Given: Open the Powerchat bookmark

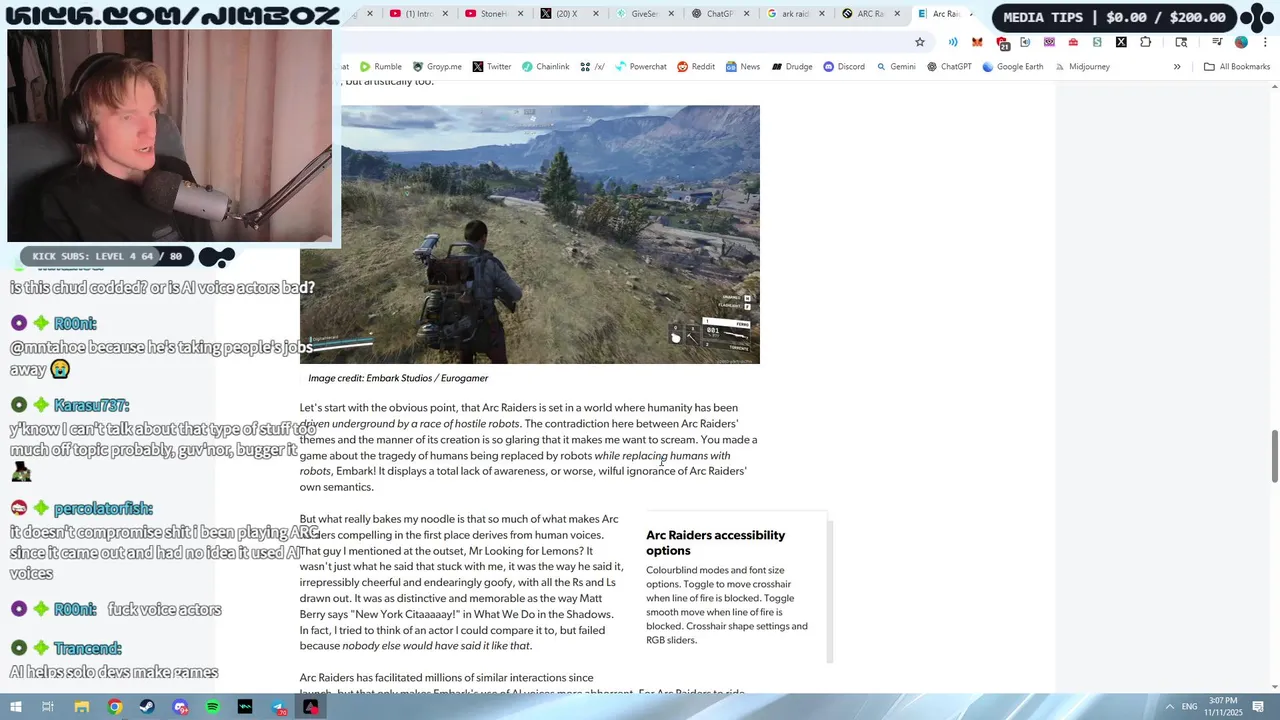Looking at the screenshot, I should tap(641, 67).
